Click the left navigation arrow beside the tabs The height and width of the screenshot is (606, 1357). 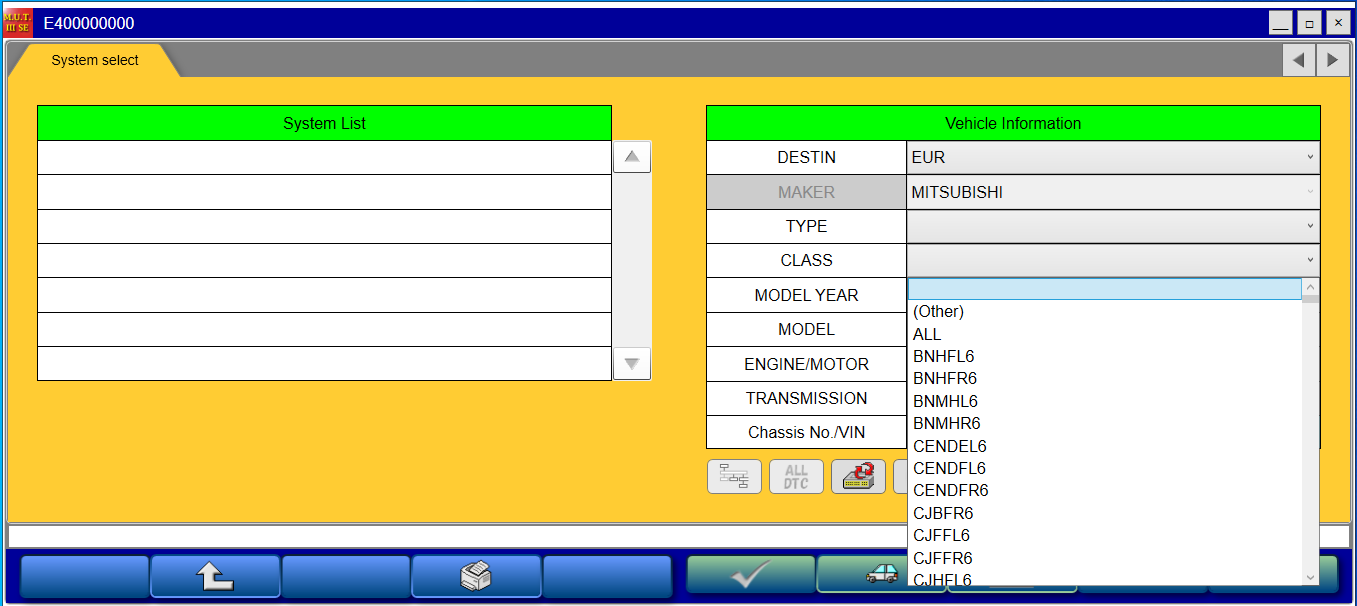[1298, 59]
